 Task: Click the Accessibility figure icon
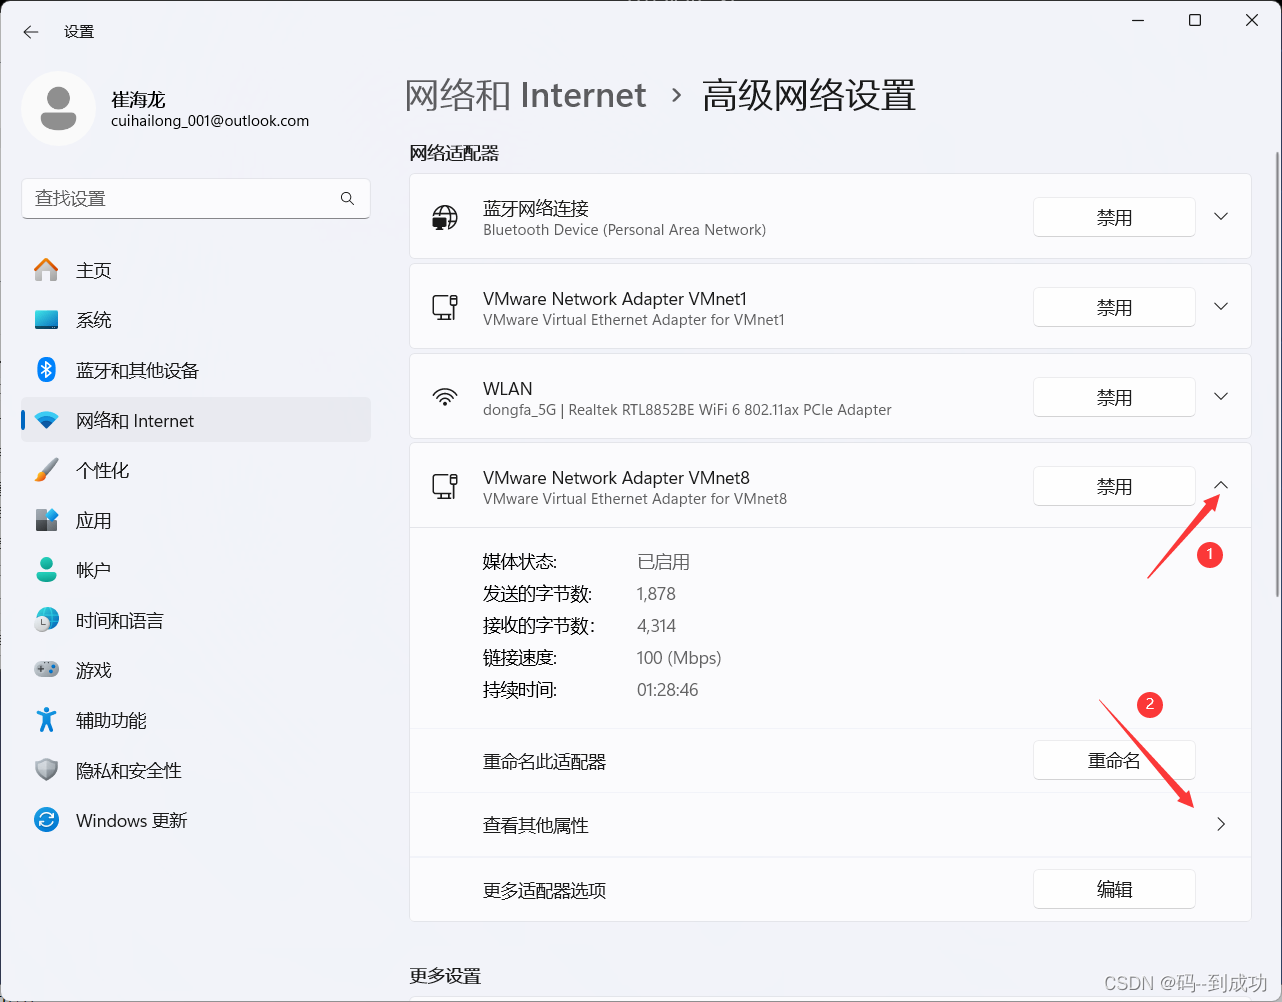tap(46, 720)
